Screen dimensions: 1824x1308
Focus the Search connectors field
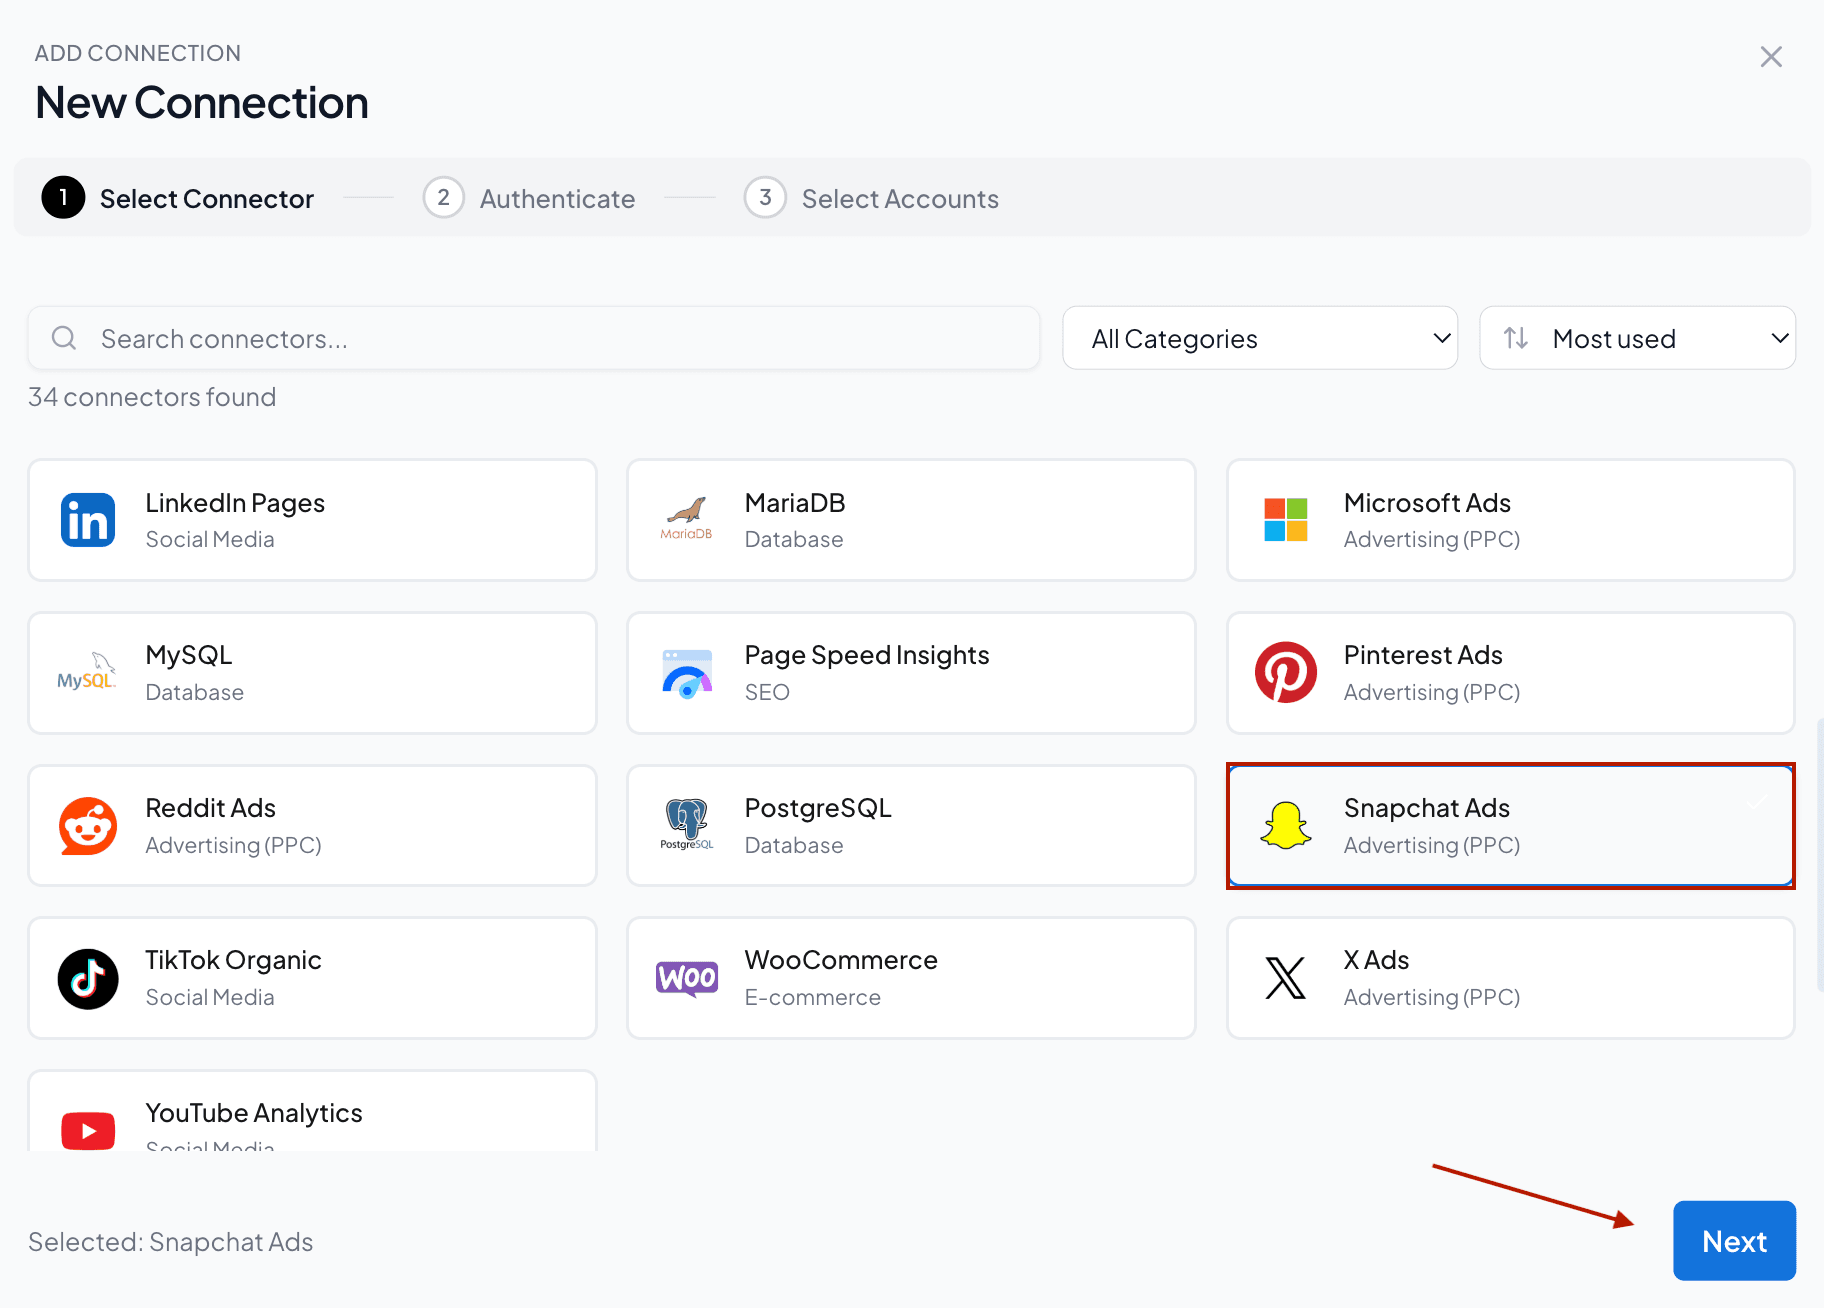[x=534, y=338]
